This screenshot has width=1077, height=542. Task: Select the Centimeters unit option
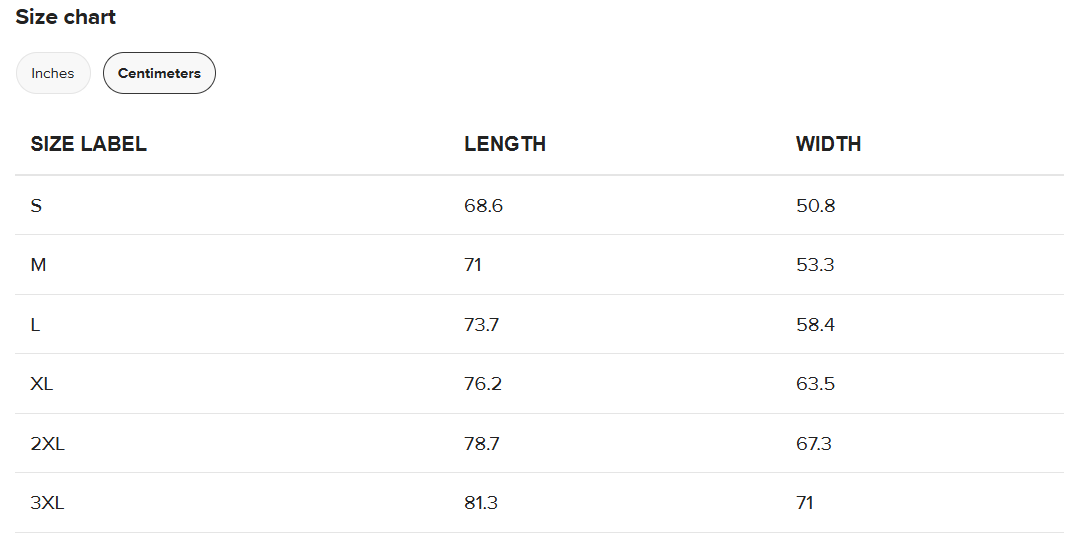point(159,73)
